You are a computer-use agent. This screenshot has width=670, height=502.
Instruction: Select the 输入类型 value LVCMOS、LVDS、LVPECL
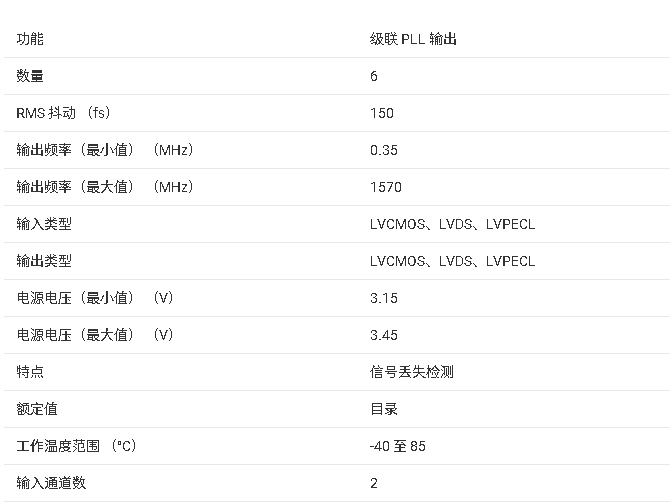coord(452,224)
